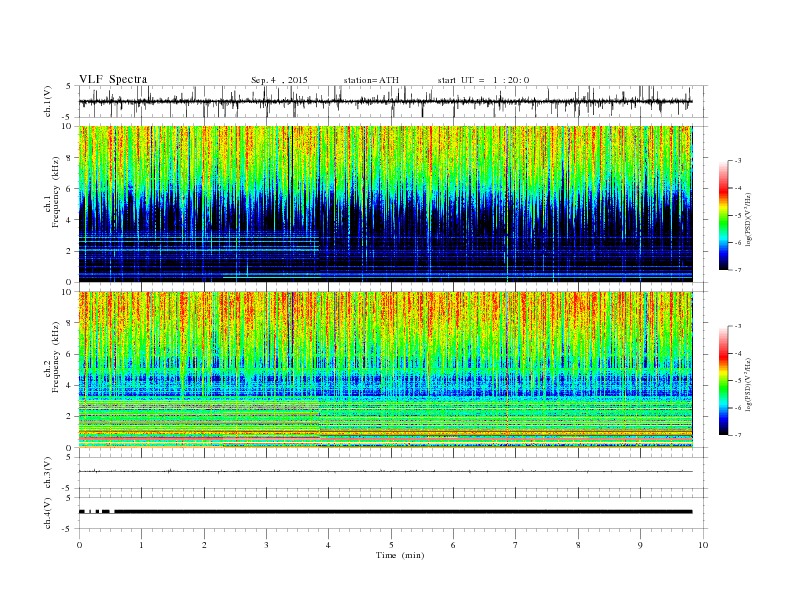This screenshot has width=792, height=612.
Task: Click the "2" kHz tick on ch.2 spectrogram
Action: pyautogui.click(x=70, y=417)
